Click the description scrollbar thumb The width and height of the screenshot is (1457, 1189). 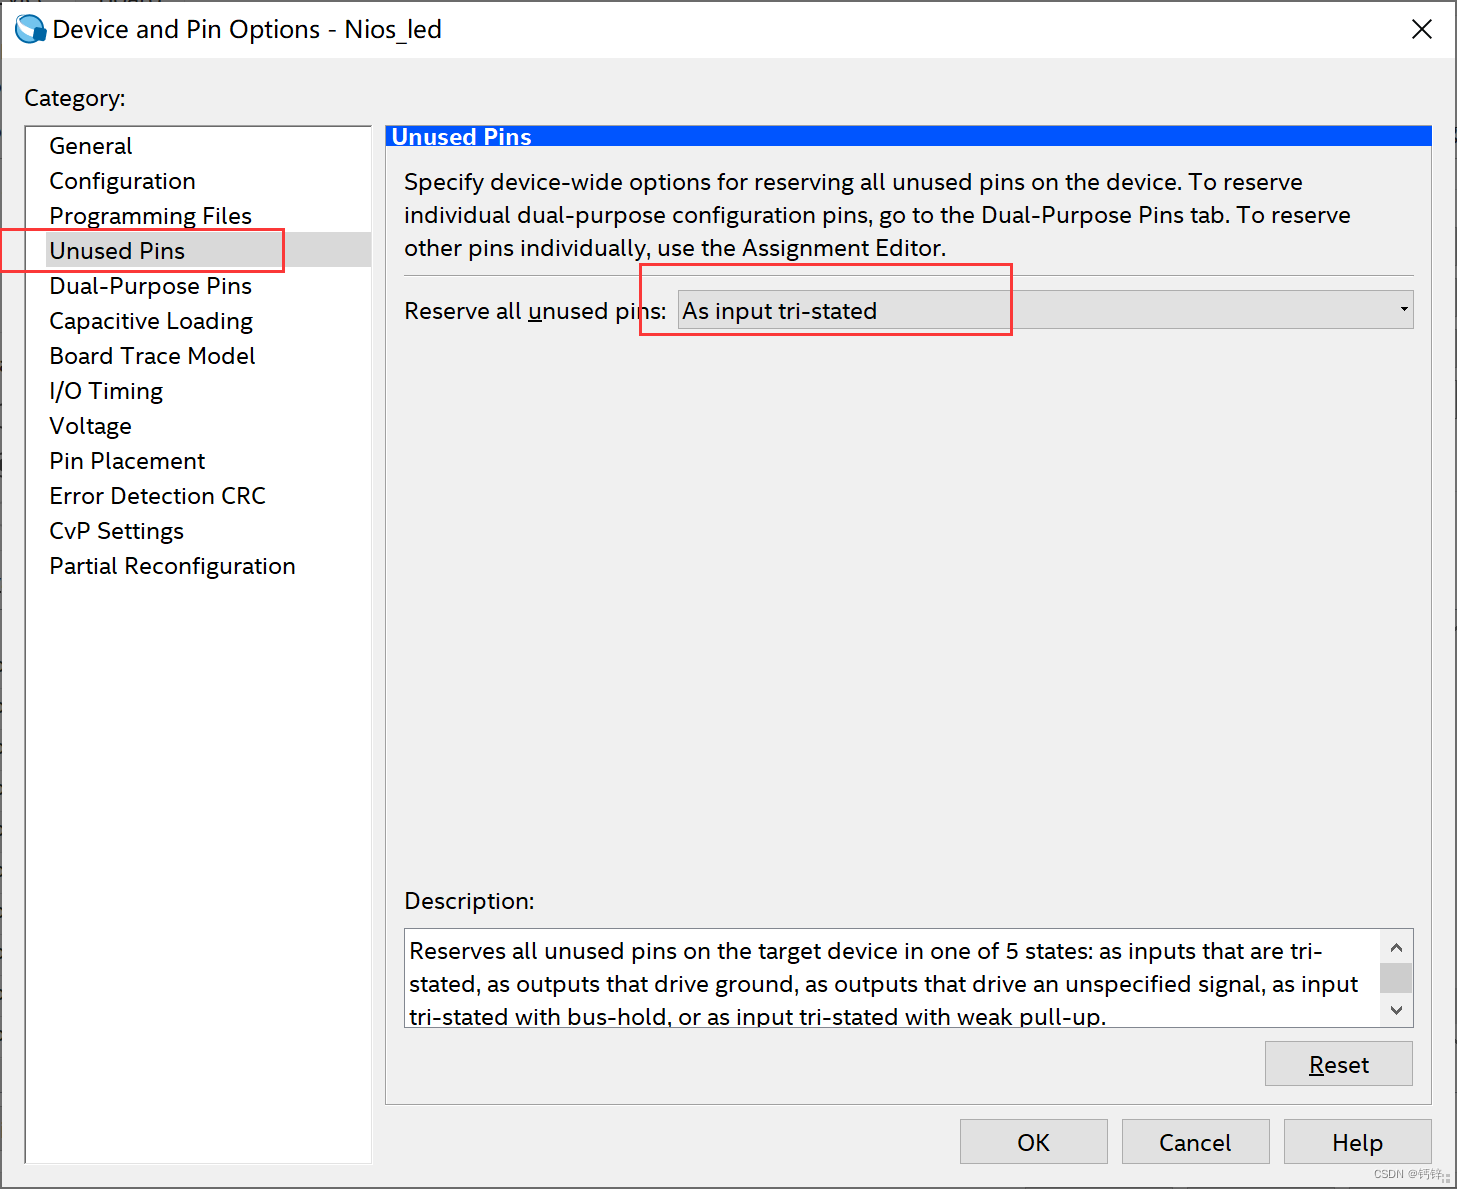1396,977
